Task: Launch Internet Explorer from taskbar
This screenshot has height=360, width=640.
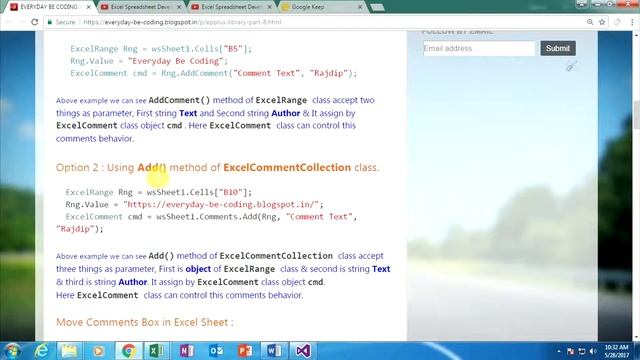Action: click(x=42, y=351)
